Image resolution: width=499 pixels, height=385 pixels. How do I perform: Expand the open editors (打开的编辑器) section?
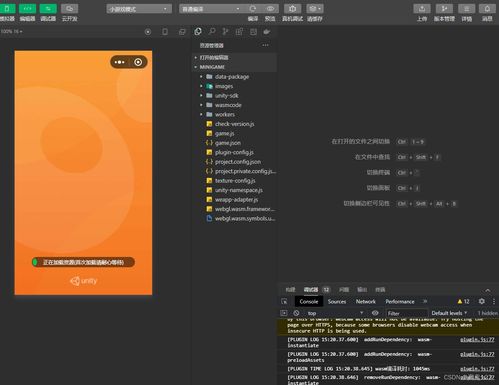point(235,57)
